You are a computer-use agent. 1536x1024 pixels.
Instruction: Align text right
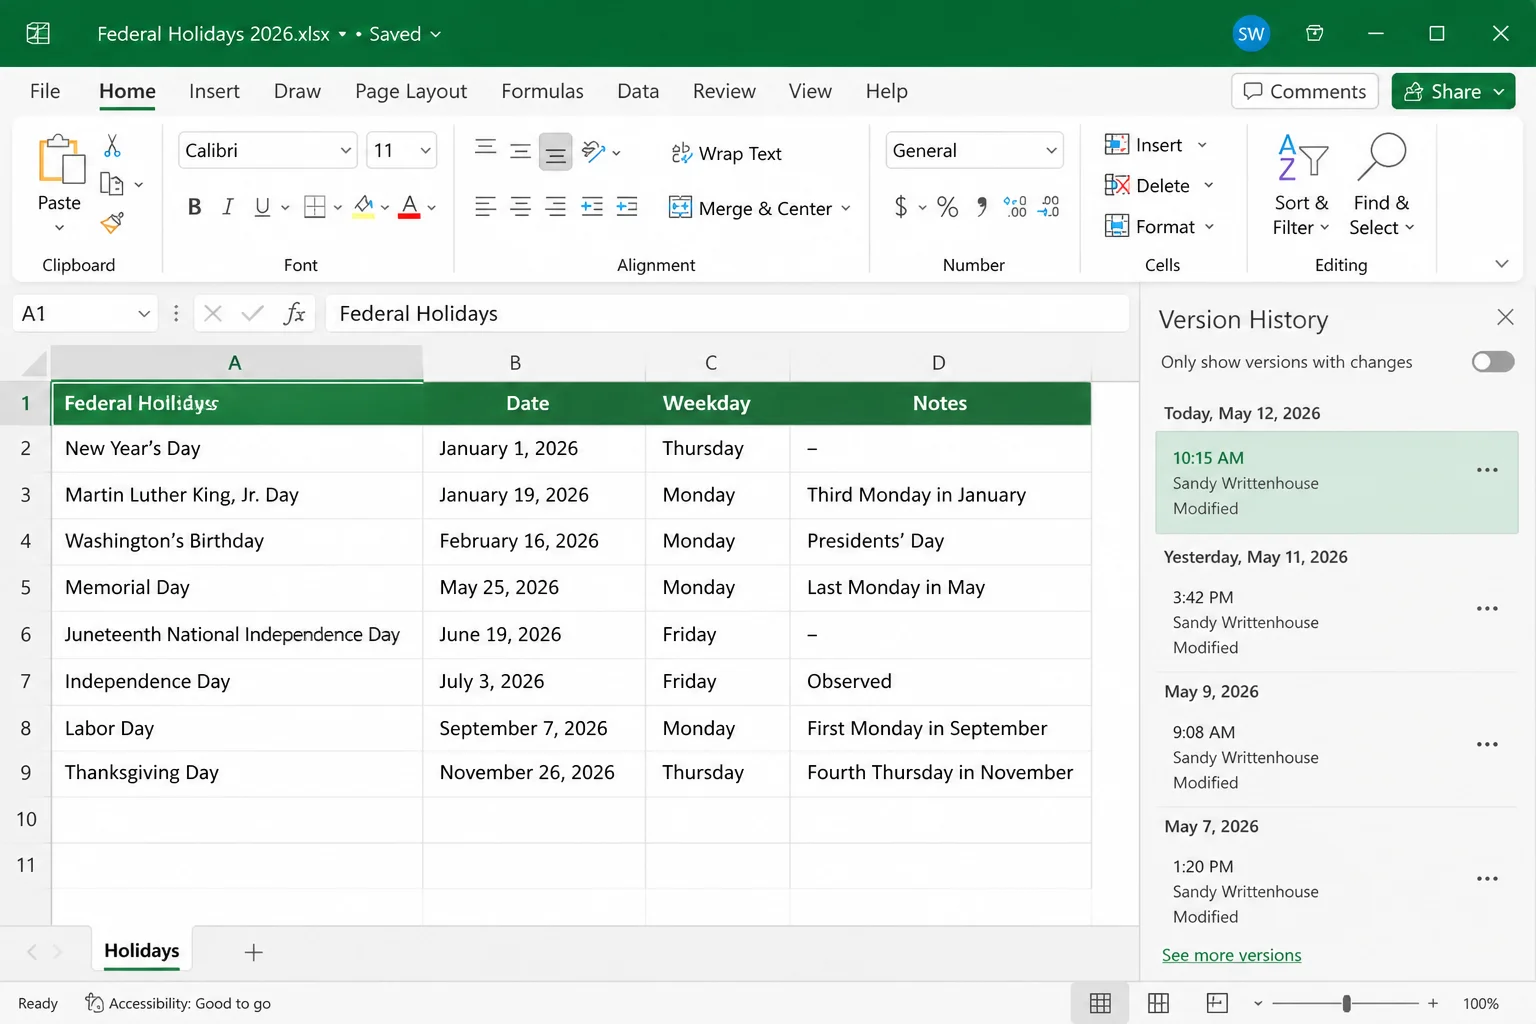coord(555,207)
